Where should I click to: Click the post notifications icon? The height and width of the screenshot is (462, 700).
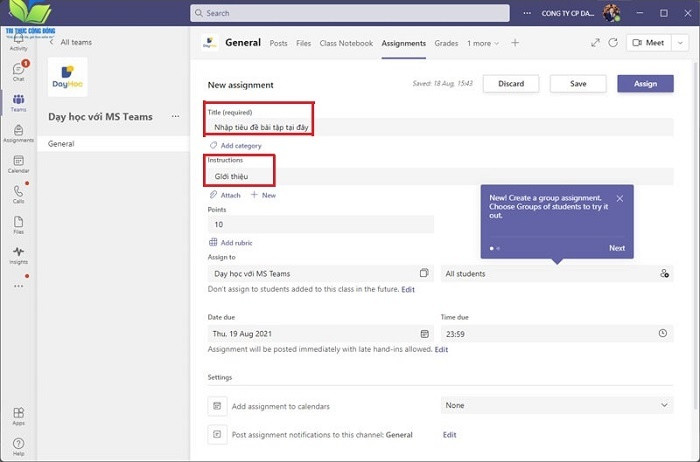217,434
